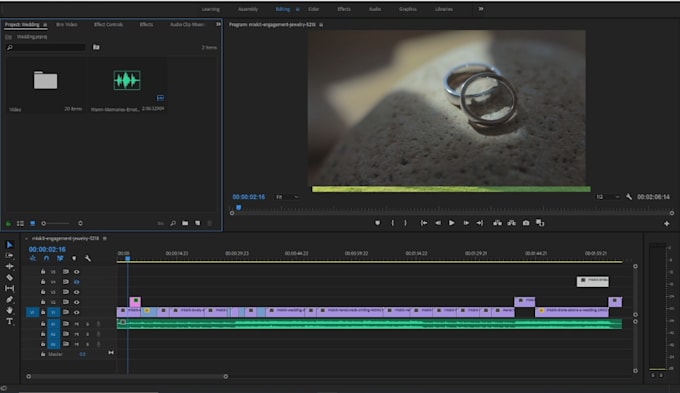Open Program monitor panel menu
The image size is (680, 393).
point(321,25)
